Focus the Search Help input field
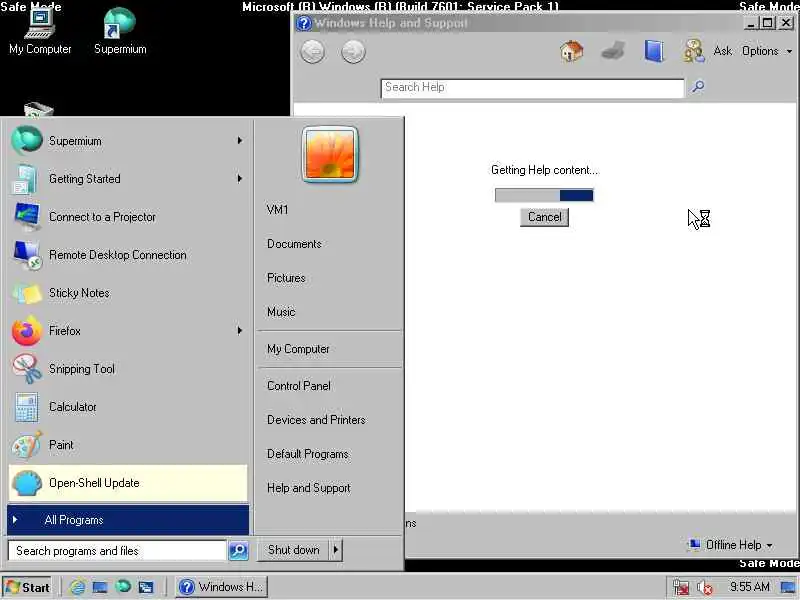 tap(532, 88)
